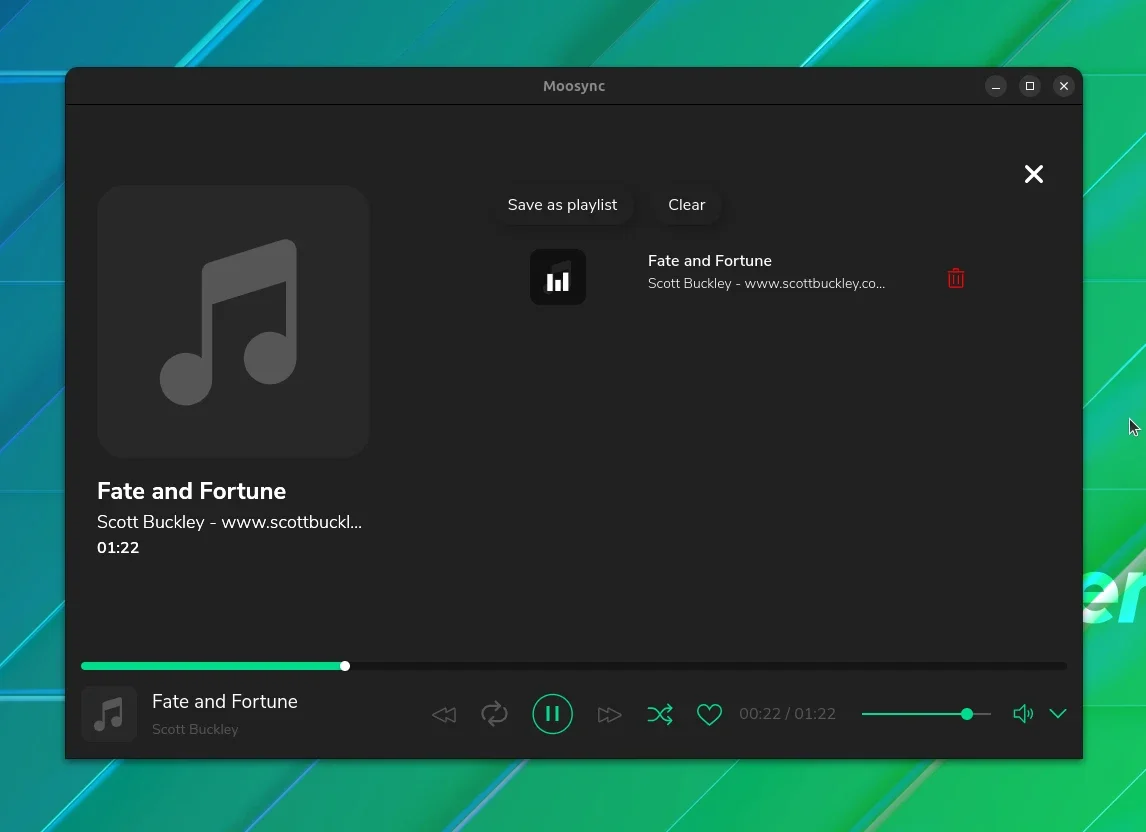Click Save as playlist button
The image size is (1146, 832).
point(562,205)
